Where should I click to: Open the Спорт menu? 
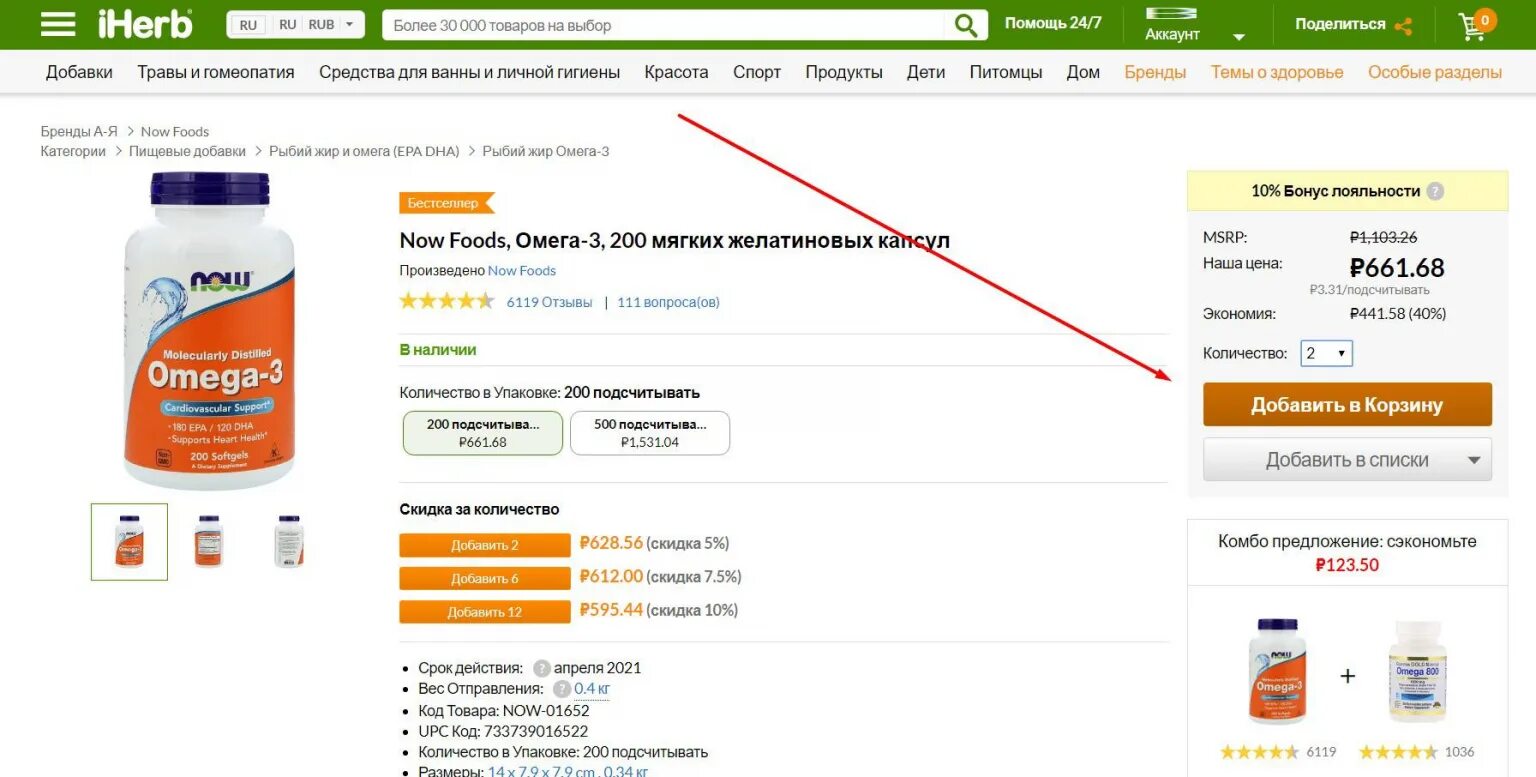pyautogui.click(x=757, y=72)
